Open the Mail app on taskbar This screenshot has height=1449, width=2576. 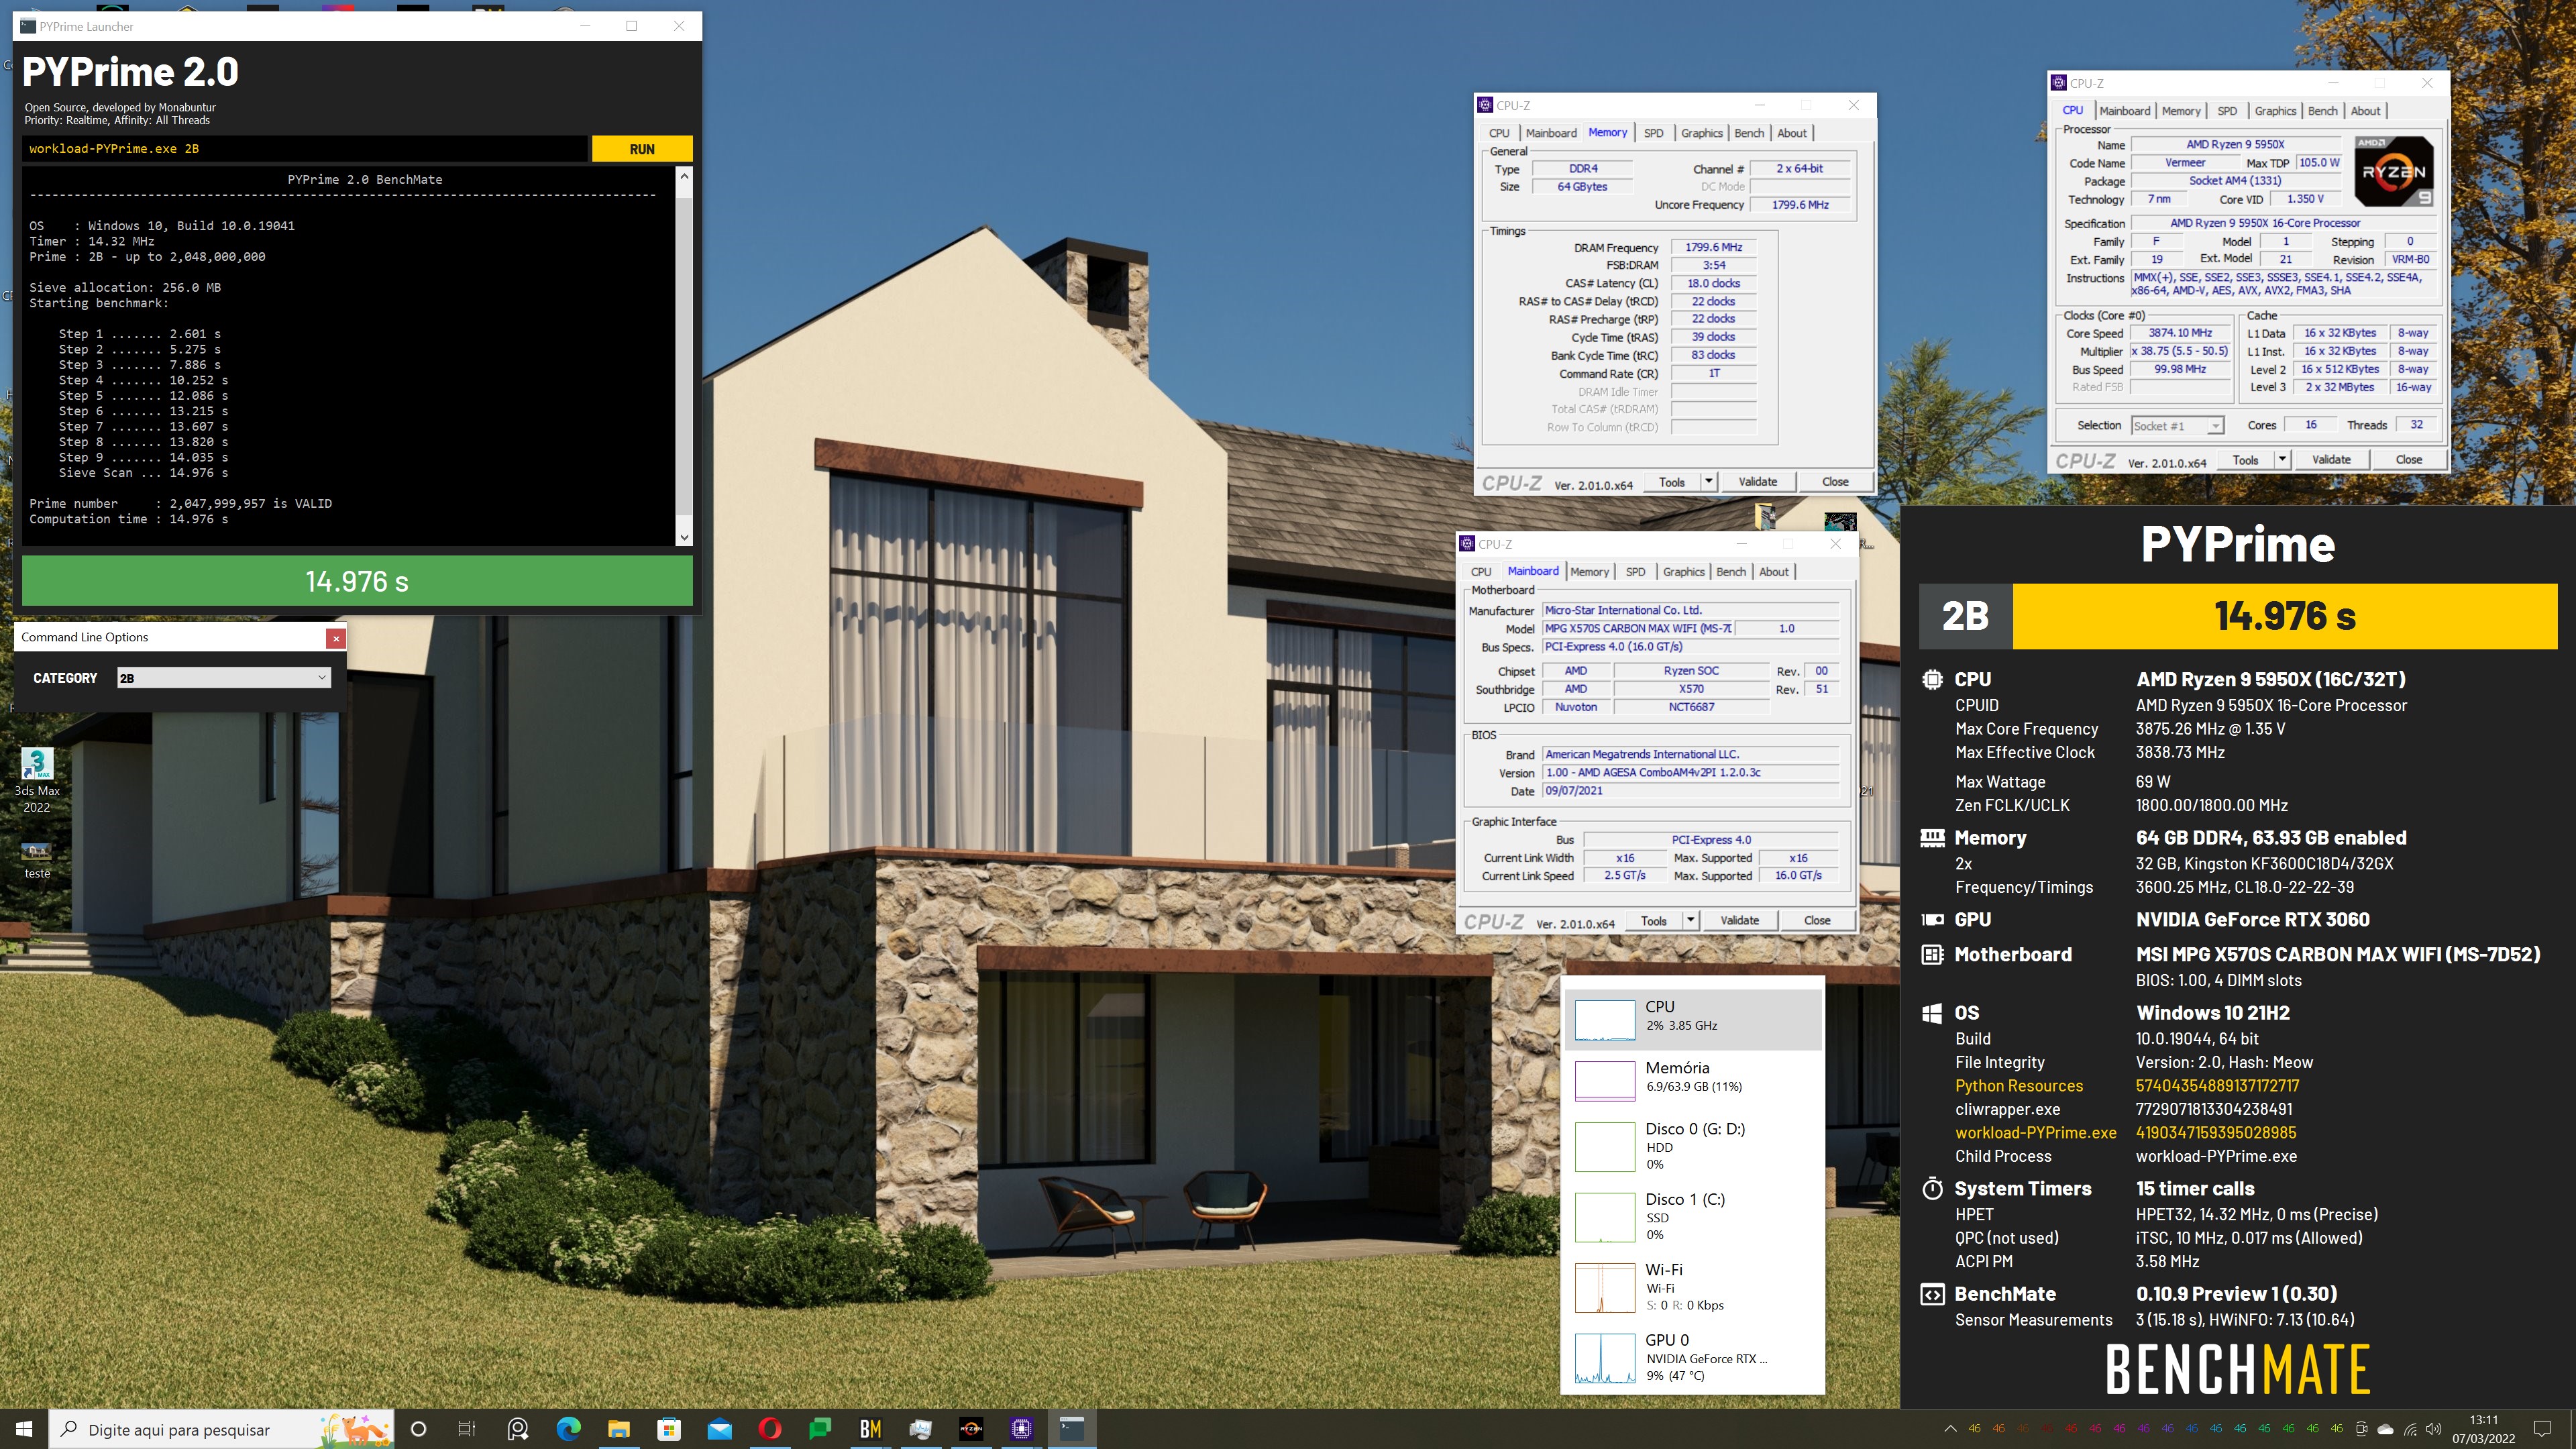(x=719, y=1429)
